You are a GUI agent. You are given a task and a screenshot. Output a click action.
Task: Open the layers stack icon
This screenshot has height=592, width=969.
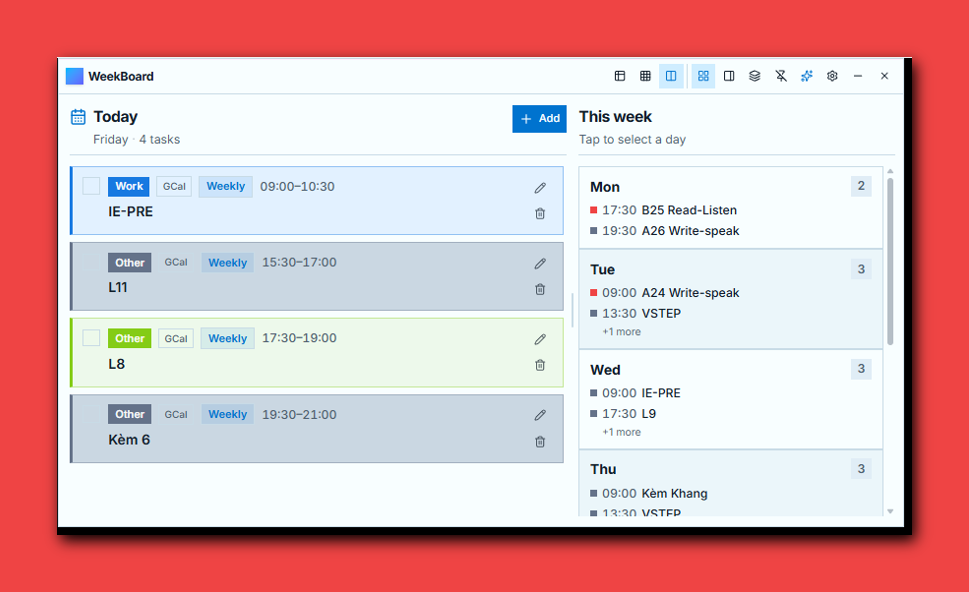pyautogui.click(x=755, y=76)
